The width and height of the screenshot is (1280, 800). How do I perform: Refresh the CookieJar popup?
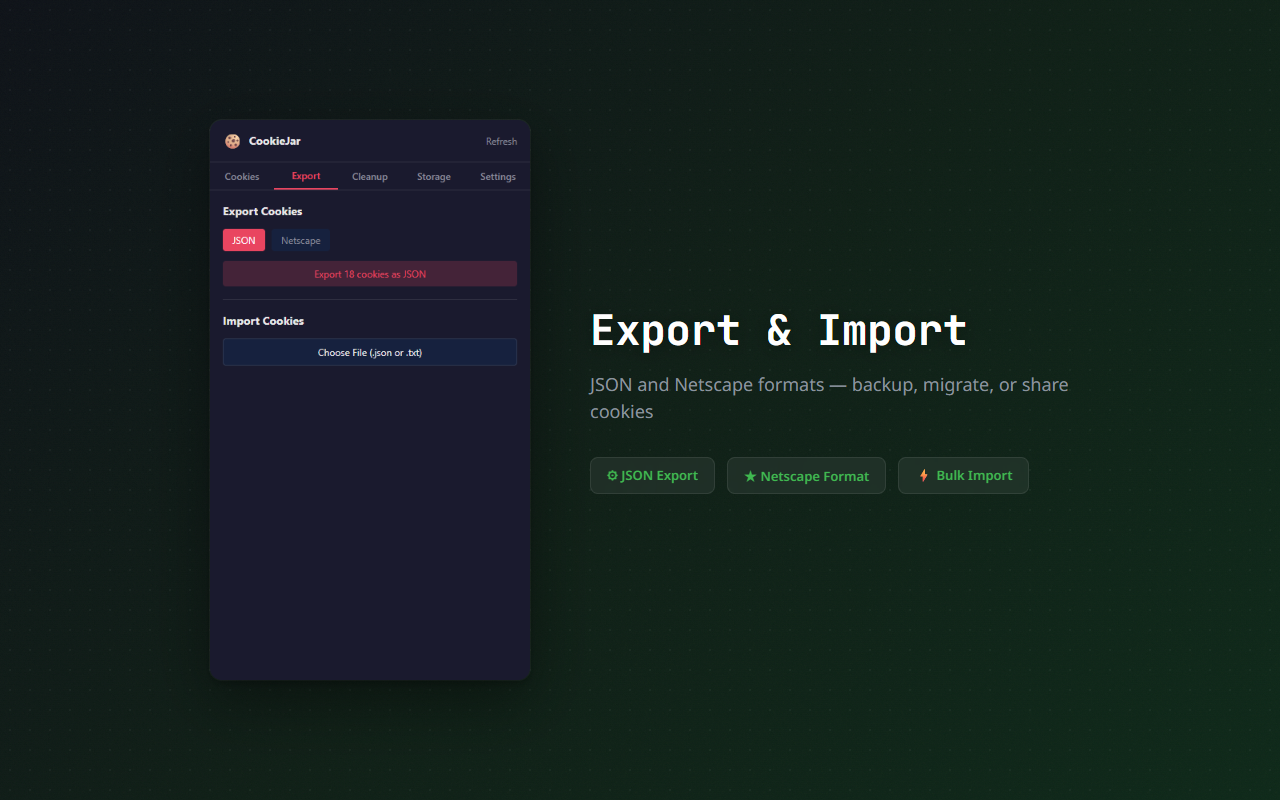point(501,141)
